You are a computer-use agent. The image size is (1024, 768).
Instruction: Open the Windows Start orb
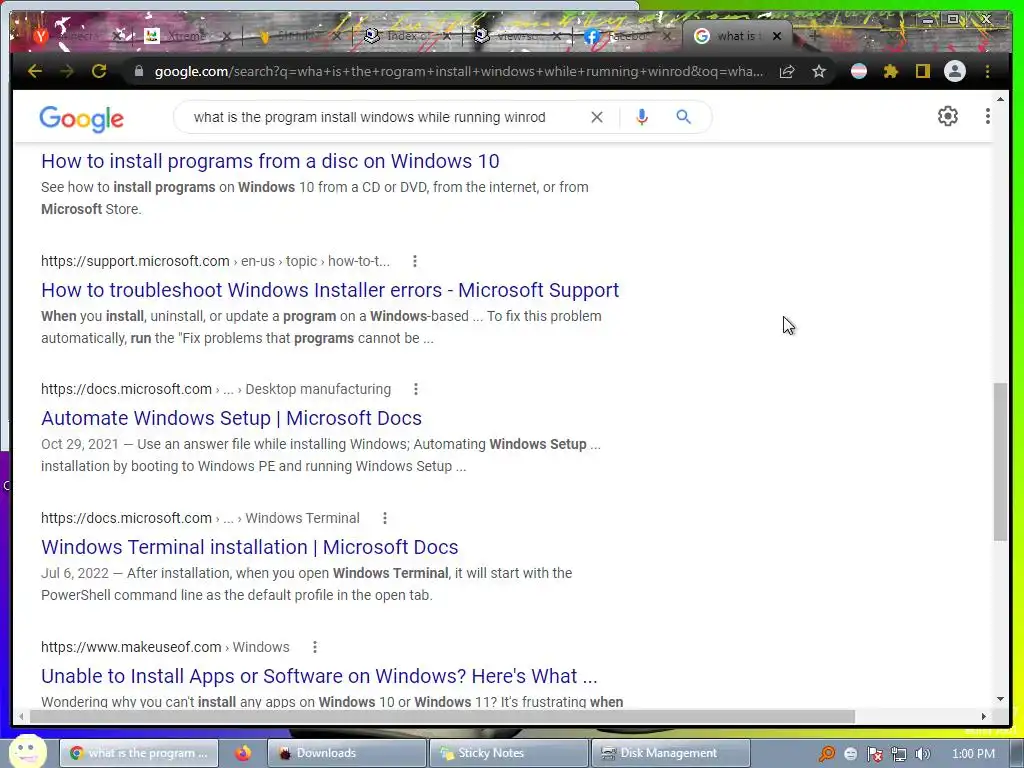click(27, 752)
